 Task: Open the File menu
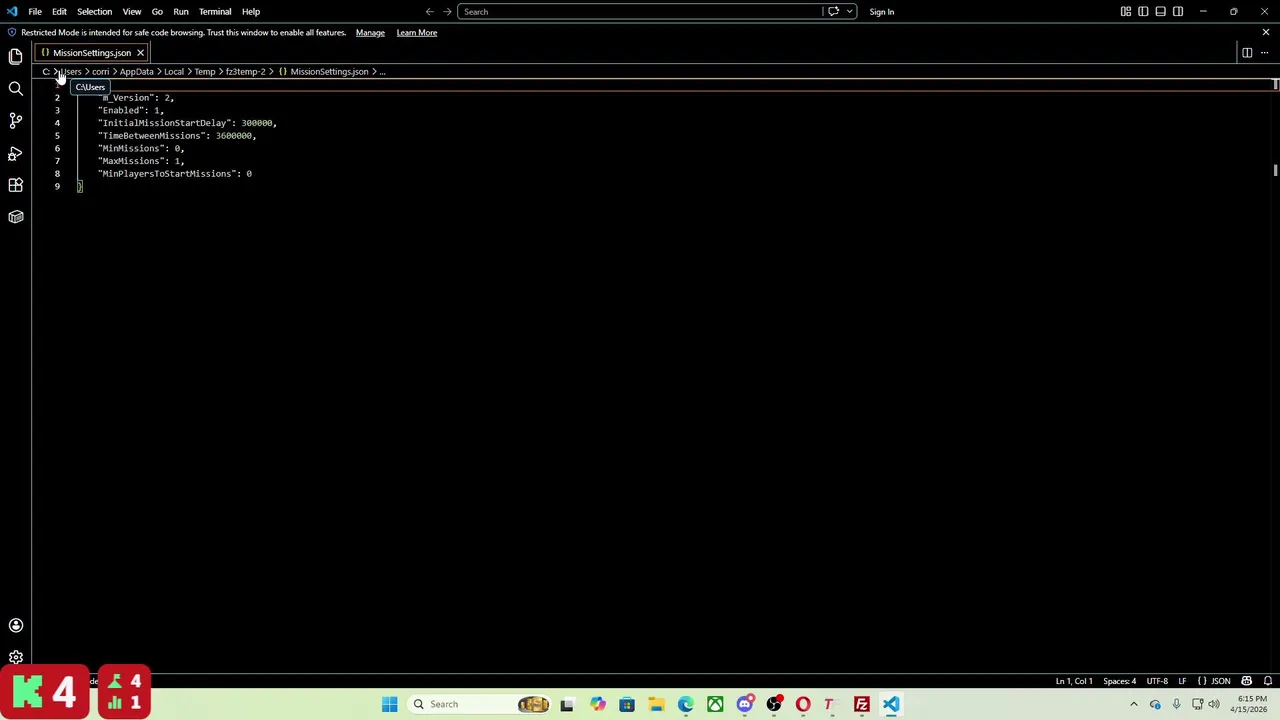click(x=35, y=11)
